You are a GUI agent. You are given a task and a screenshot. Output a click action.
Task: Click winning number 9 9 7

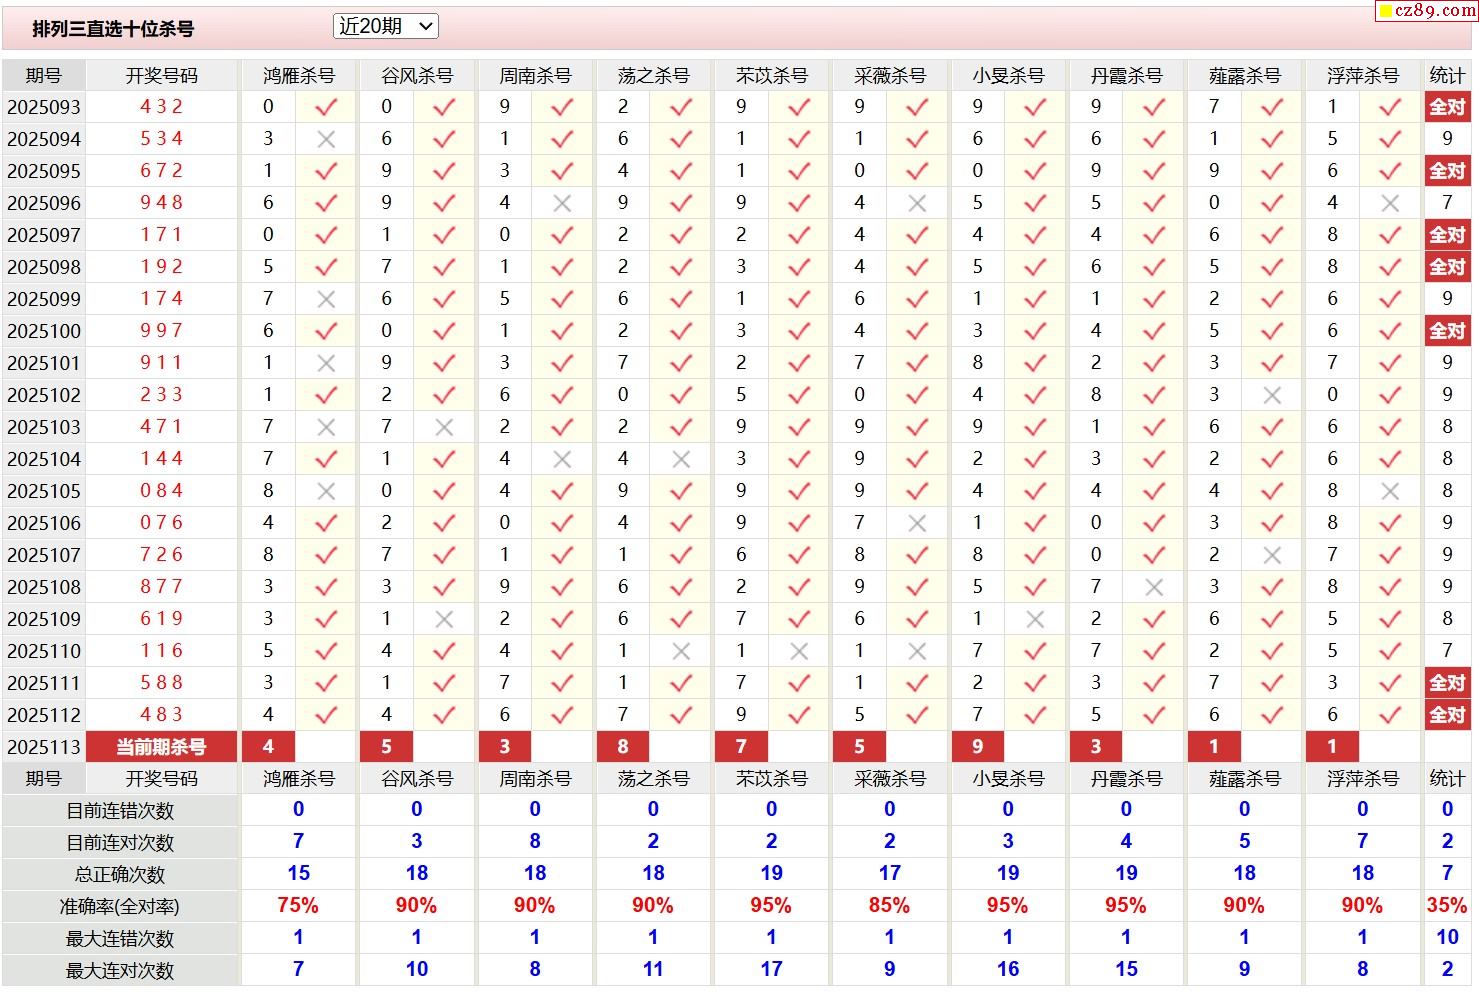pyautogui.click(x=162, y=330)
